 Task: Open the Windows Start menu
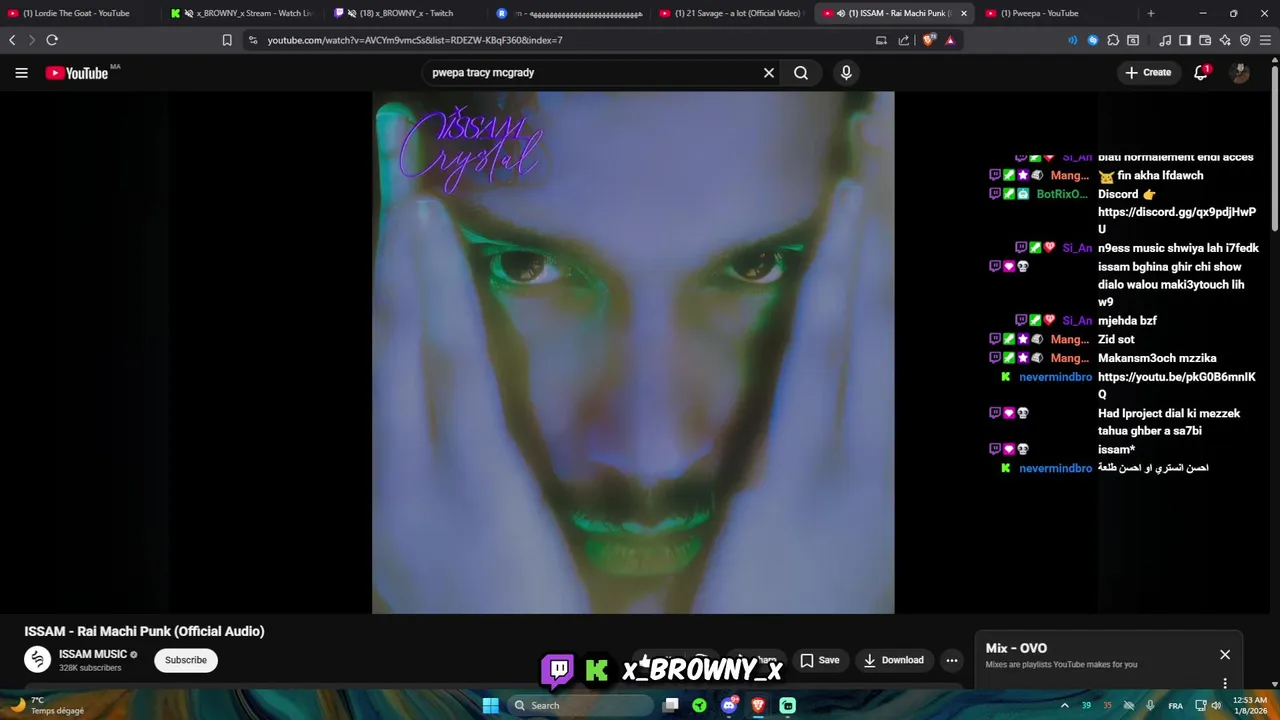point(491,705)
